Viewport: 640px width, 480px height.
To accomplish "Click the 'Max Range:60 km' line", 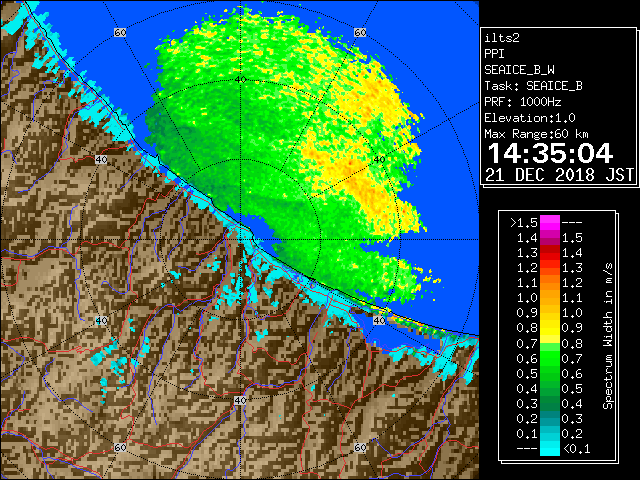I will tap(536, 134).
